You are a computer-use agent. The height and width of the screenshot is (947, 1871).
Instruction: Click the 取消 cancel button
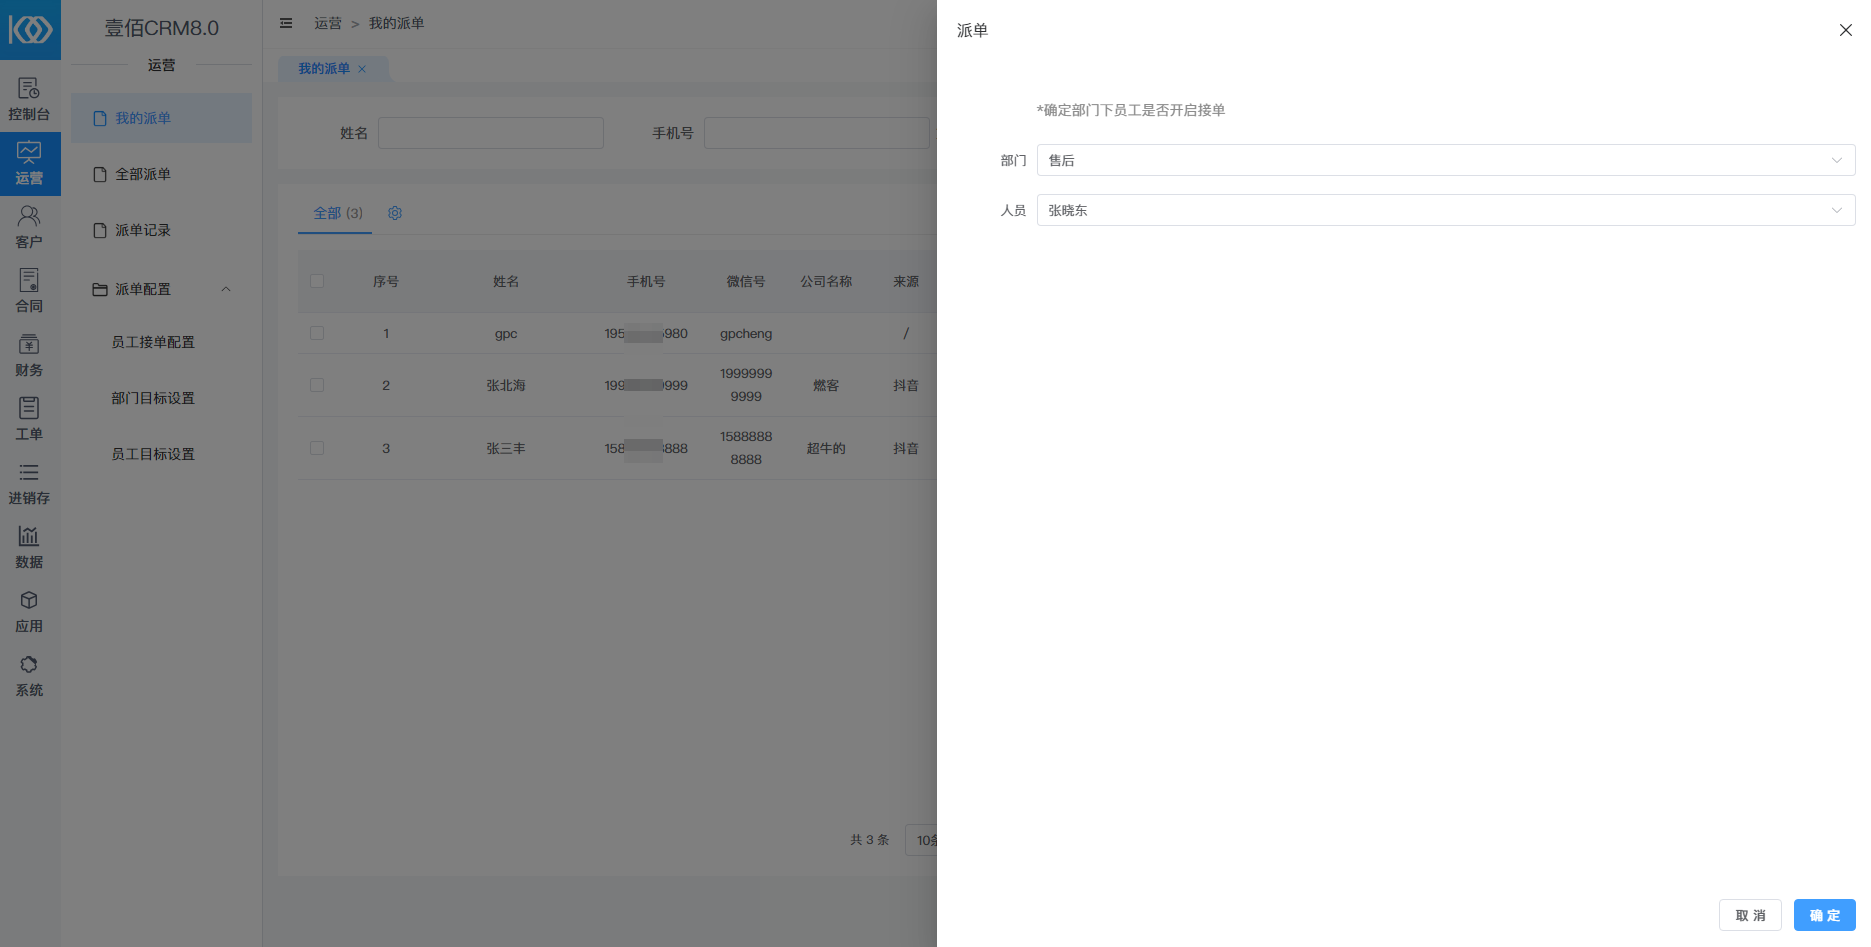1750,915
